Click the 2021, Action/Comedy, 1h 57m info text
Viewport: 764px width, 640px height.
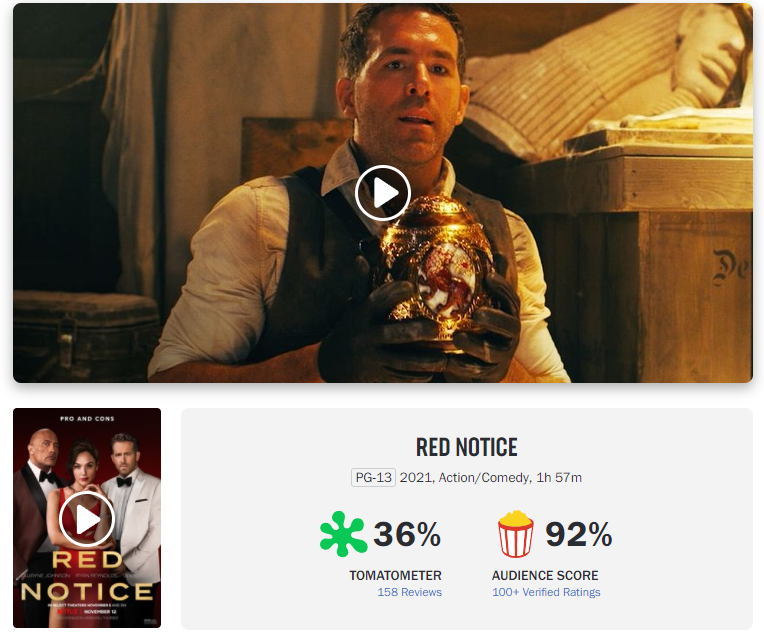tap(491, 477)
